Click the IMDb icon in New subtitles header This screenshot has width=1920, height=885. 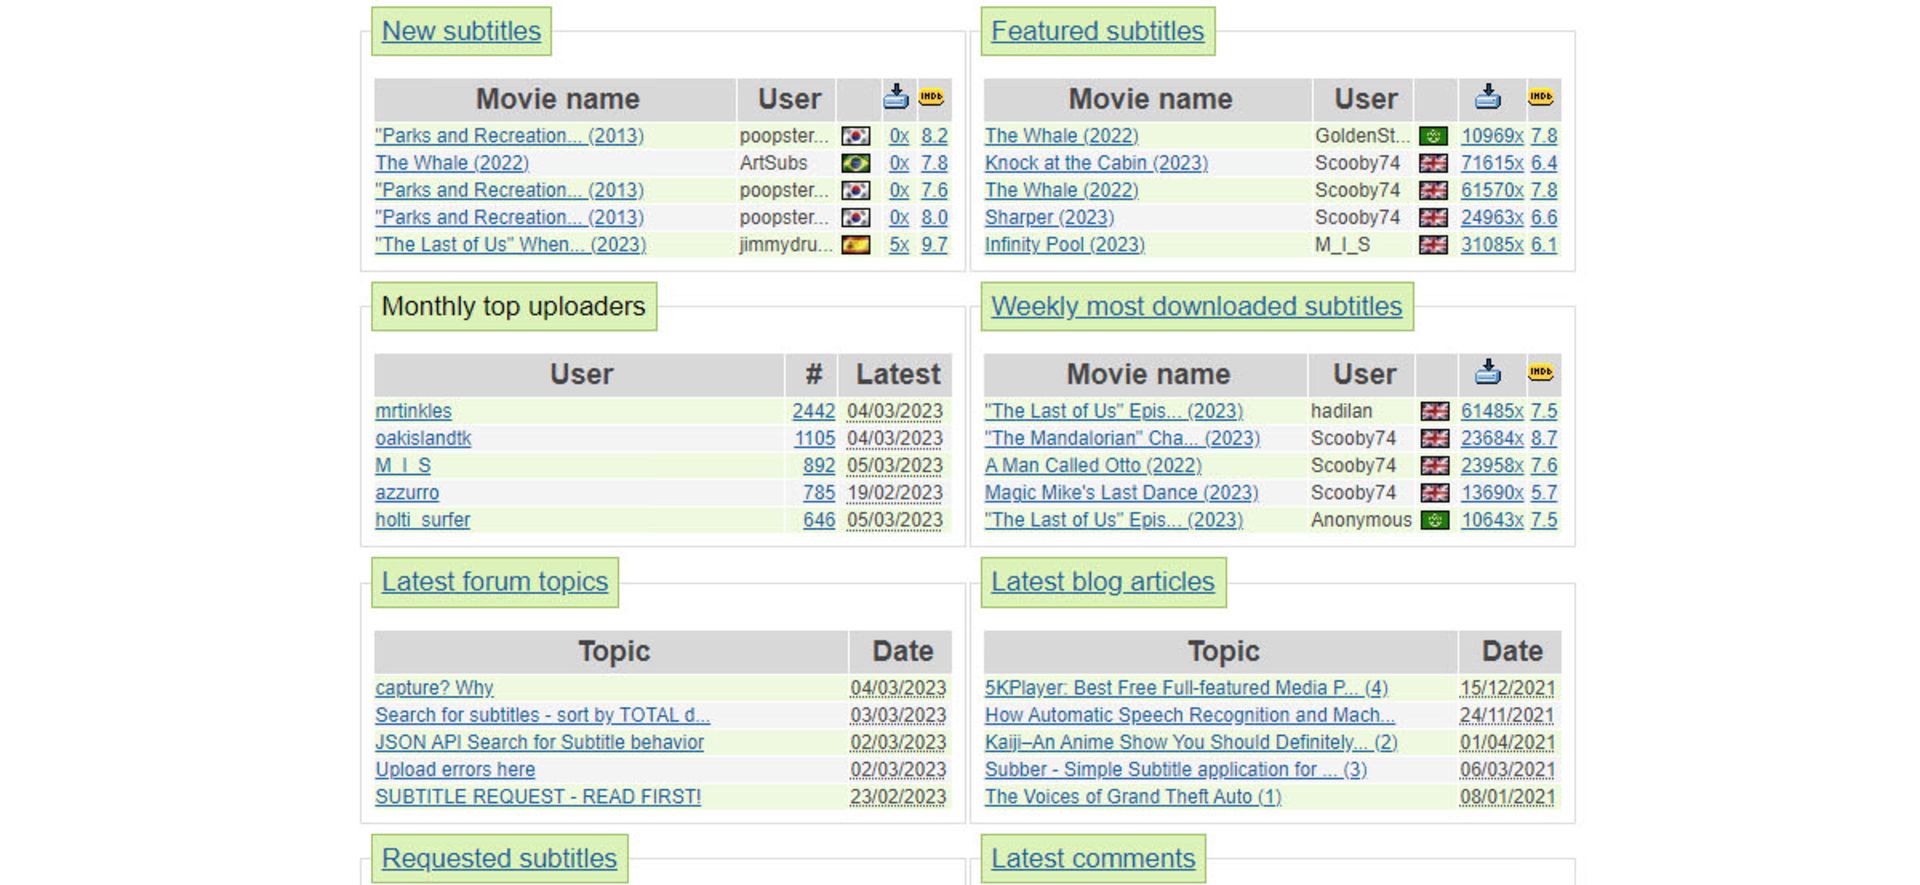(x=931, y=97)
